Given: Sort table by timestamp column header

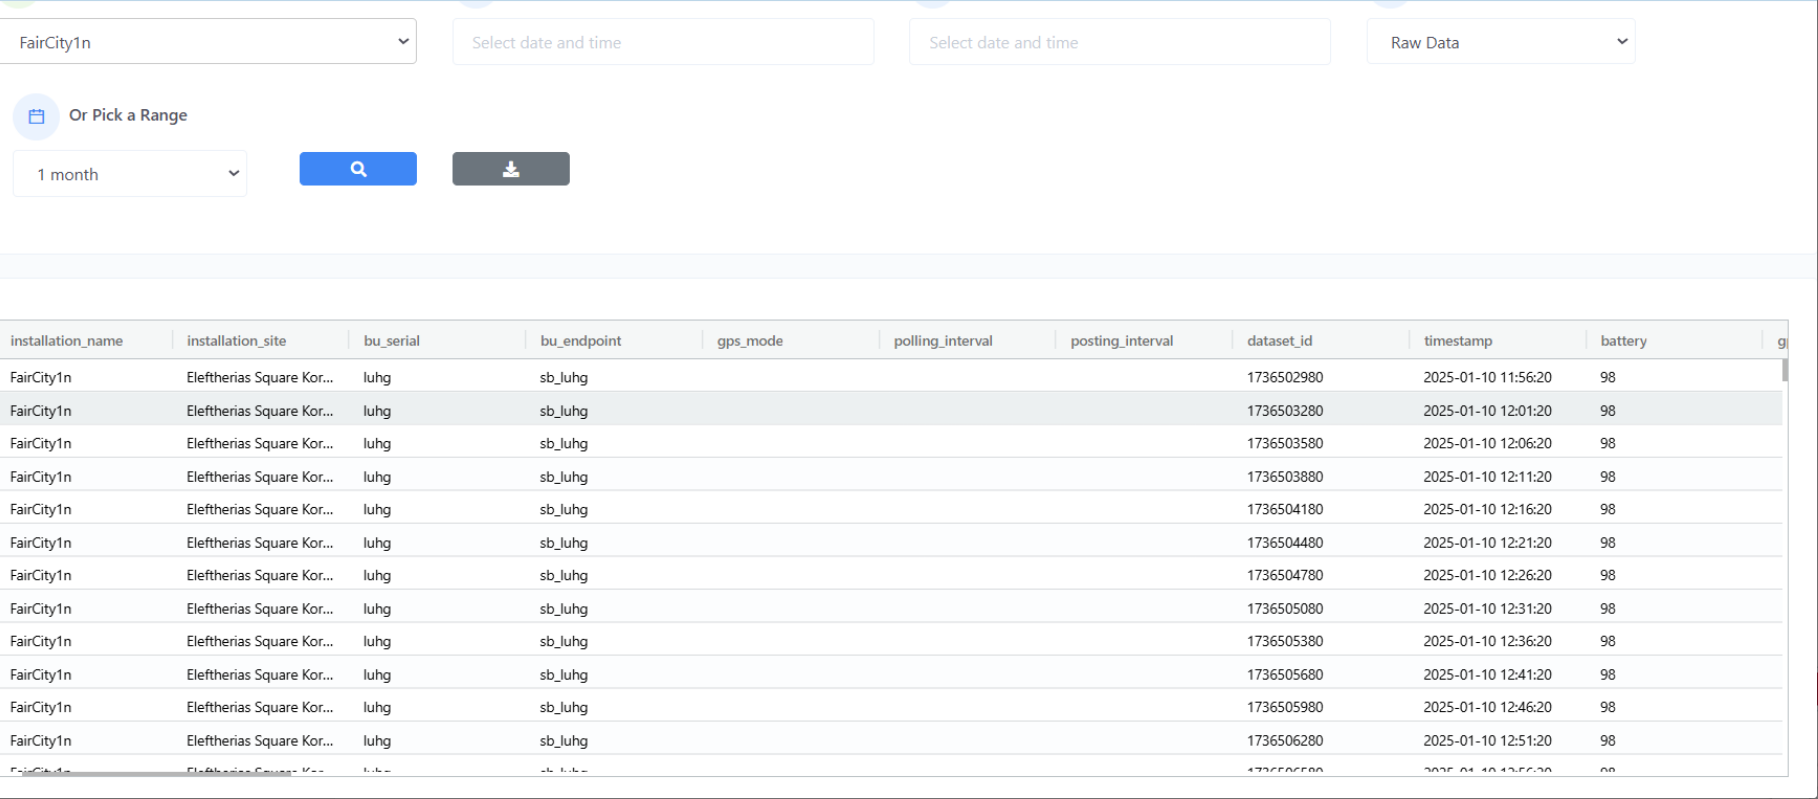Looking at the screenshot, I should (x=1458, y=341).
